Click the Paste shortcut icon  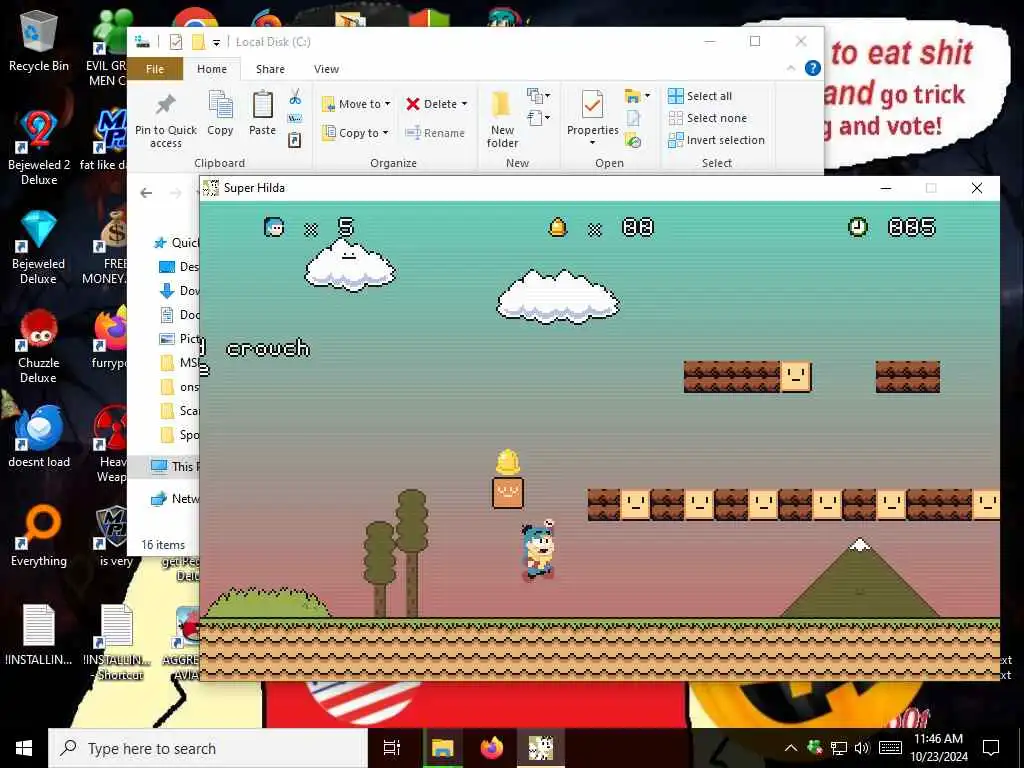click(295, 140)
